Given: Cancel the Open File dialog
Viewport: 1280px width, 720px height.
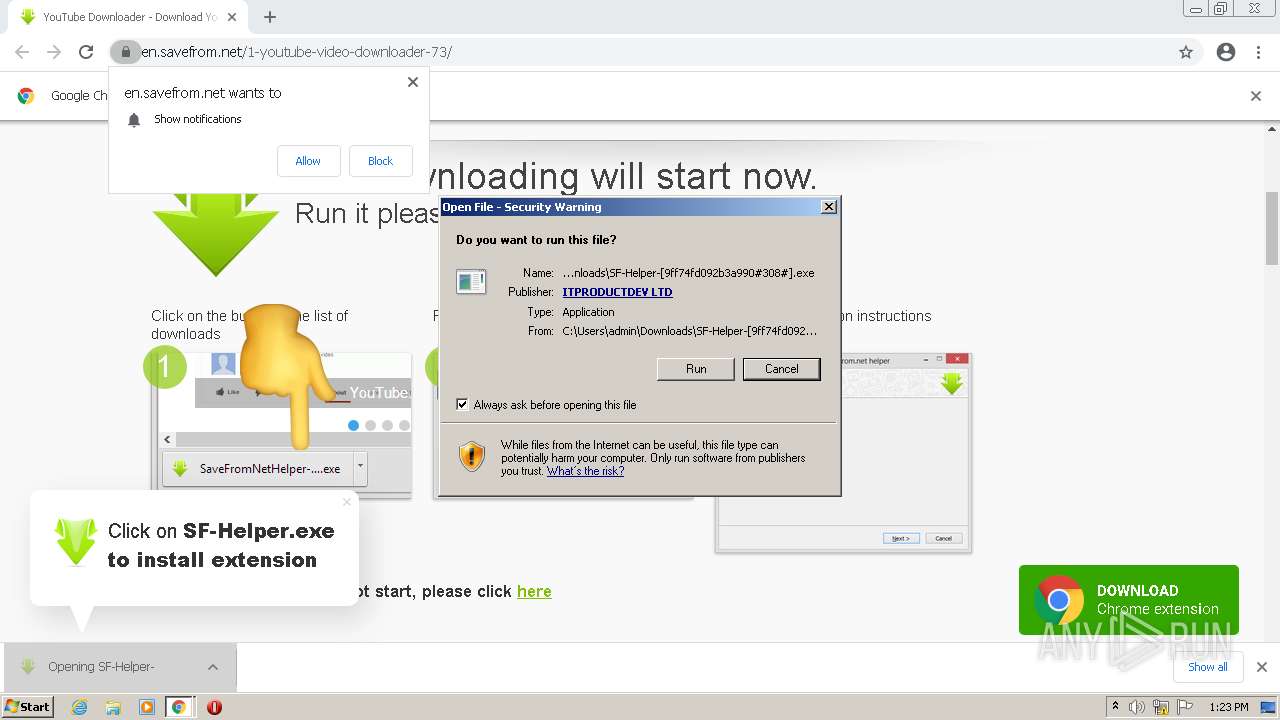Looking at the screenshot, I should [782, 369].
